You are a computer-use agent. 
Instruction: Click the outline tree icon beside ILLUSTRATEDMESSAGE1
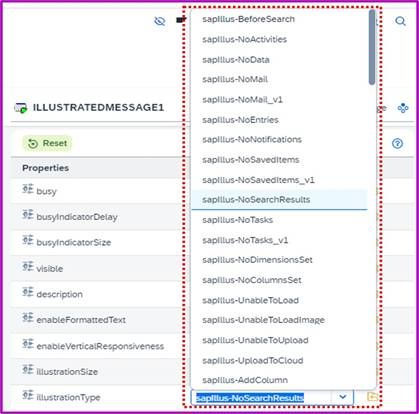pos(403,108)
